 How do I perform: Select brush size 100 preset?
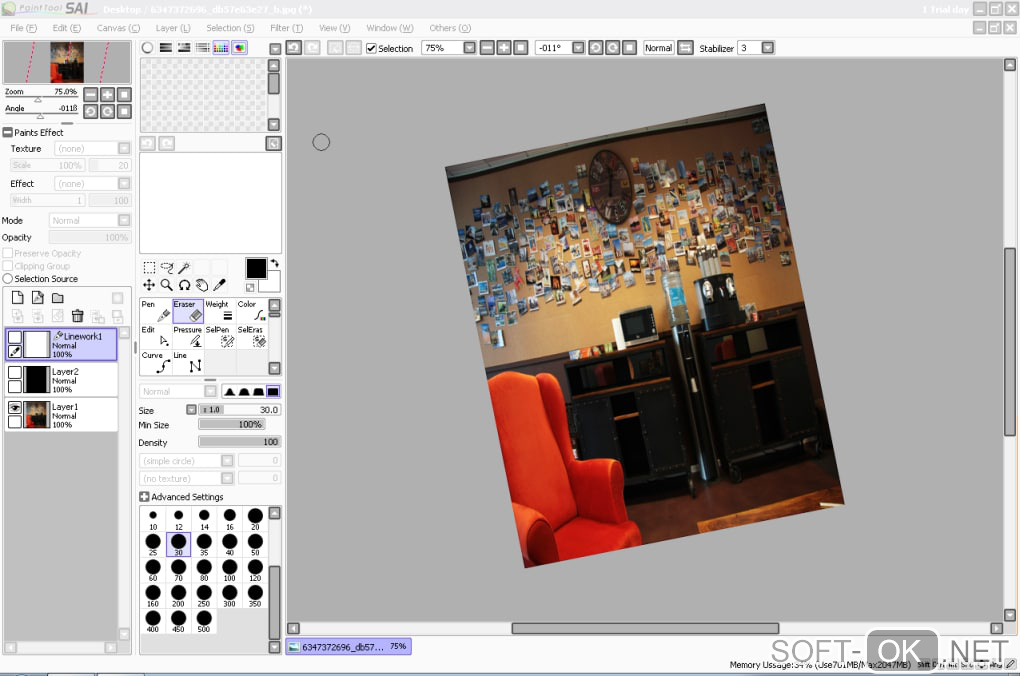click(x=230, y=570)
